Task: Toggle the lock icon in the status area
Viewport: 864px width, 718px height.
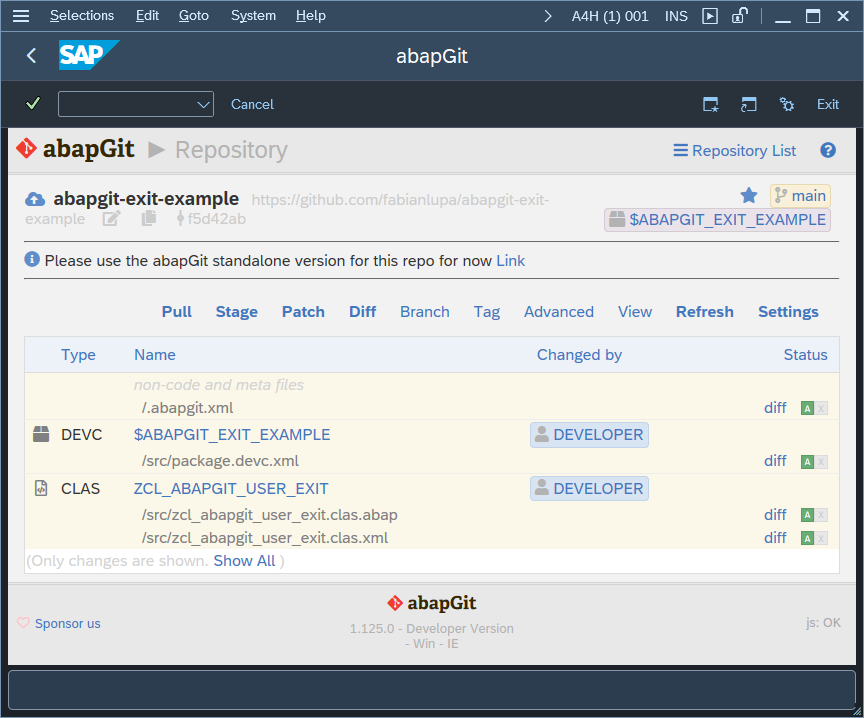Action: [739, 16]
